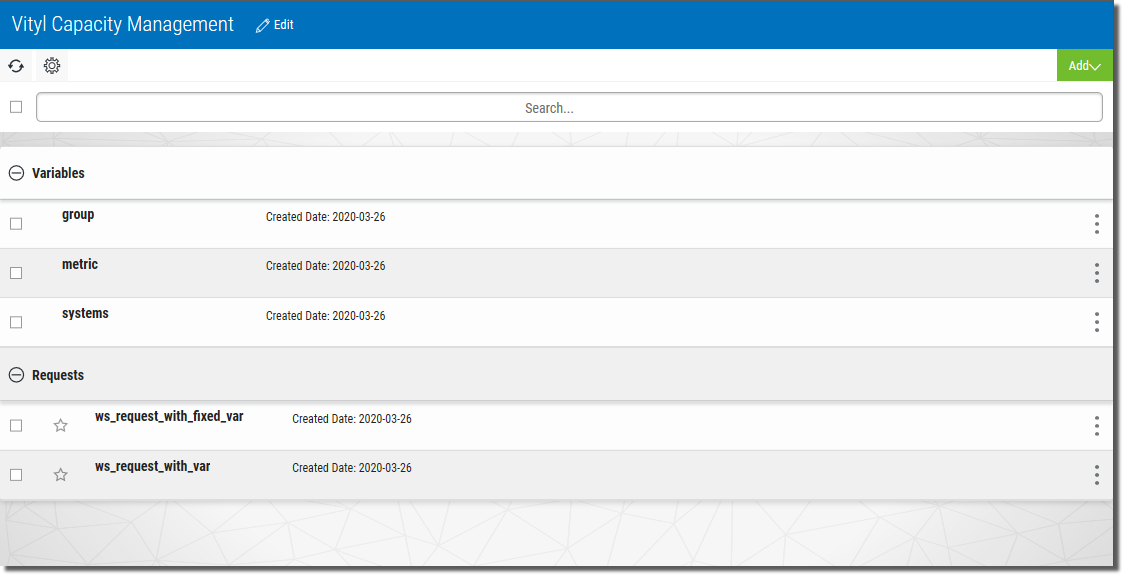This screenshot has width=1123, height=575.
Task: Open the group variable name
Action: tap(78, 215)
